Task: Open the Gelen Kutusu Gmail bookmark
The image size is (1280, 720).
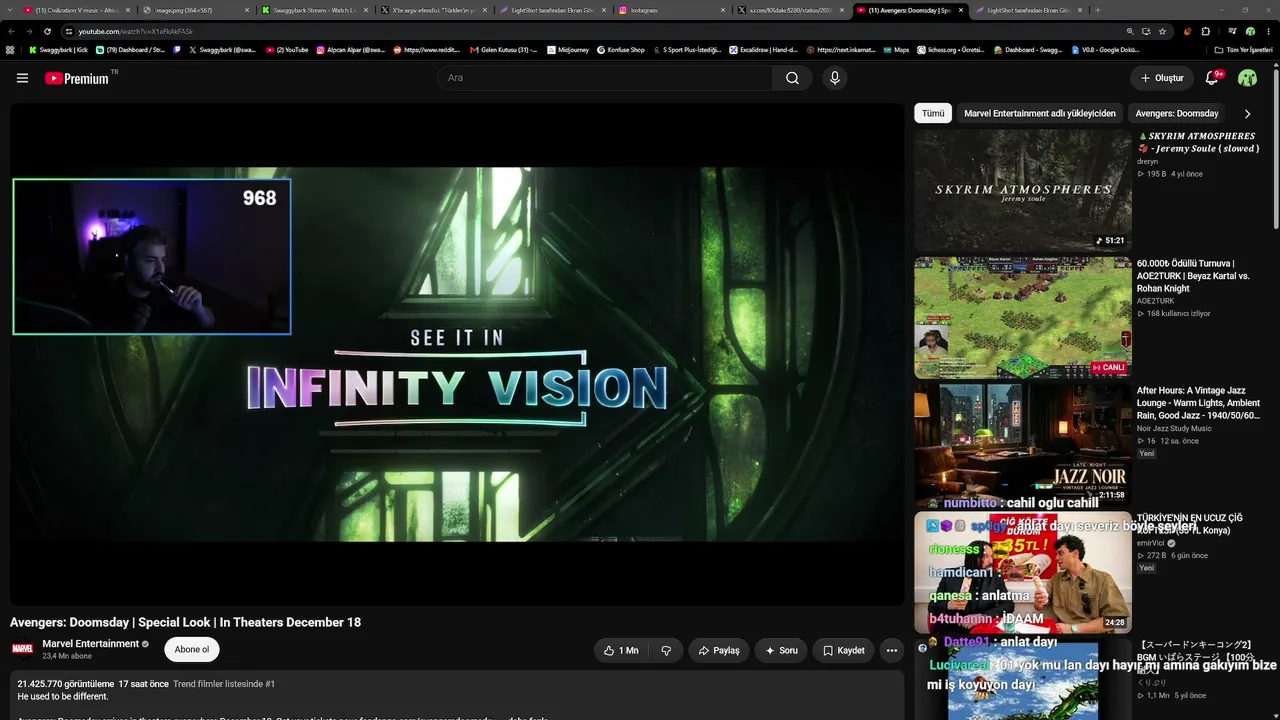Action: point(502,49)
